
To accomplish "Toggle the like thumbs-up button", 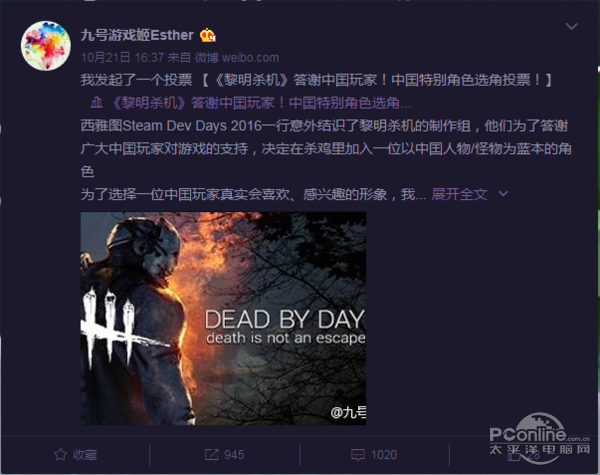I will (x=523, y=455).
